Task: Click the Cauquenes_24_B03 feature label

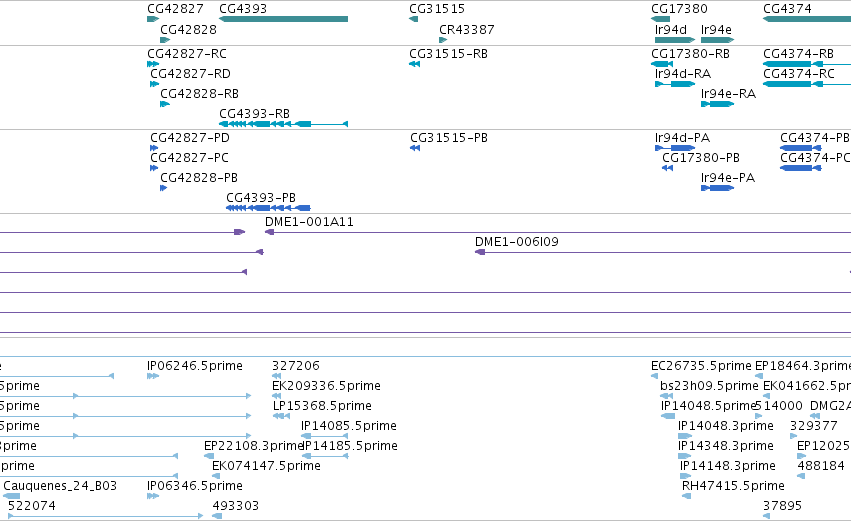Action: pyautogui.click(x=60, y=486)
